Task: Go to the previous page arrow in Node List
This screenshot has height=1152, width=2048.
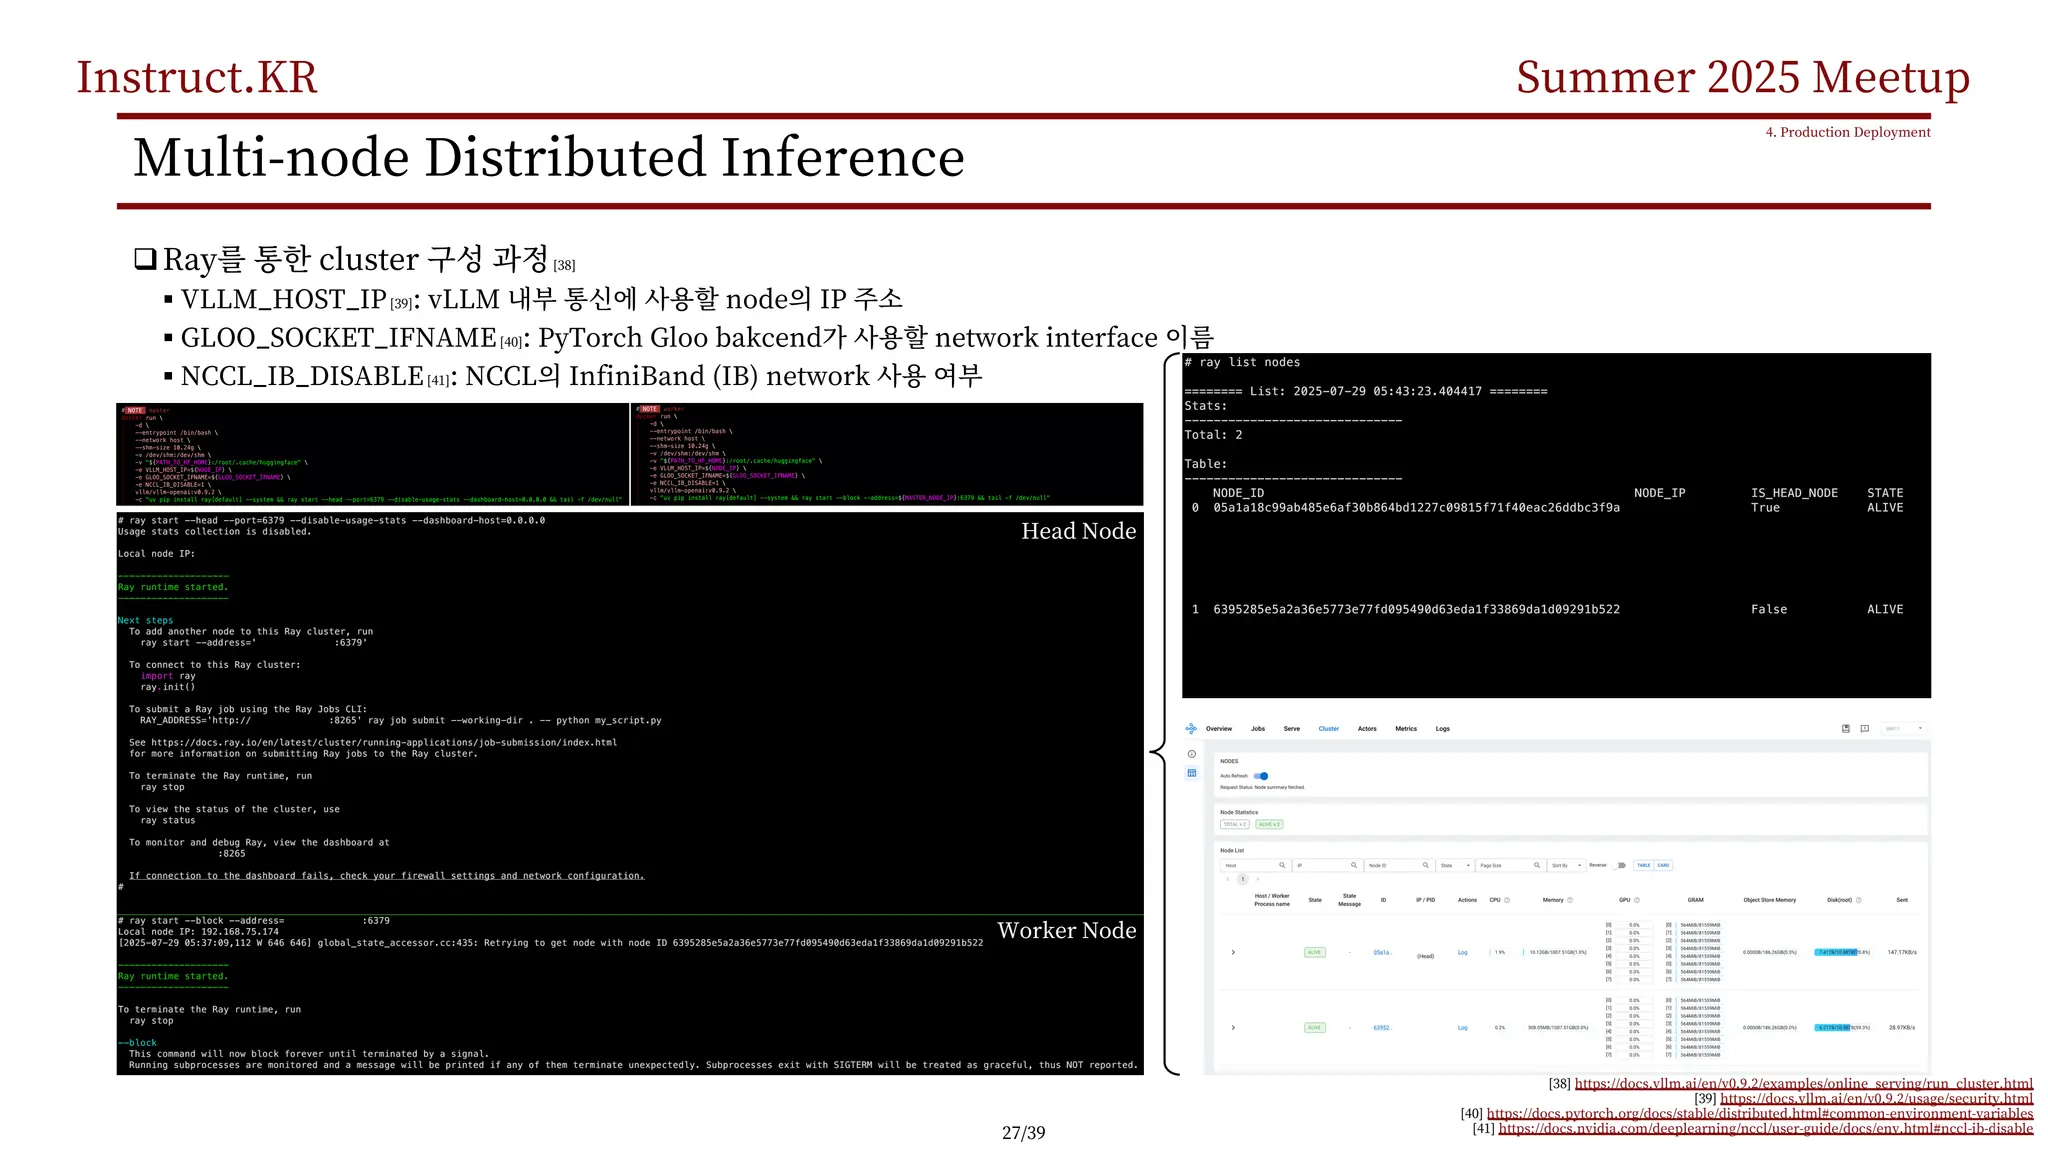Action: [x=1228, y=879]
